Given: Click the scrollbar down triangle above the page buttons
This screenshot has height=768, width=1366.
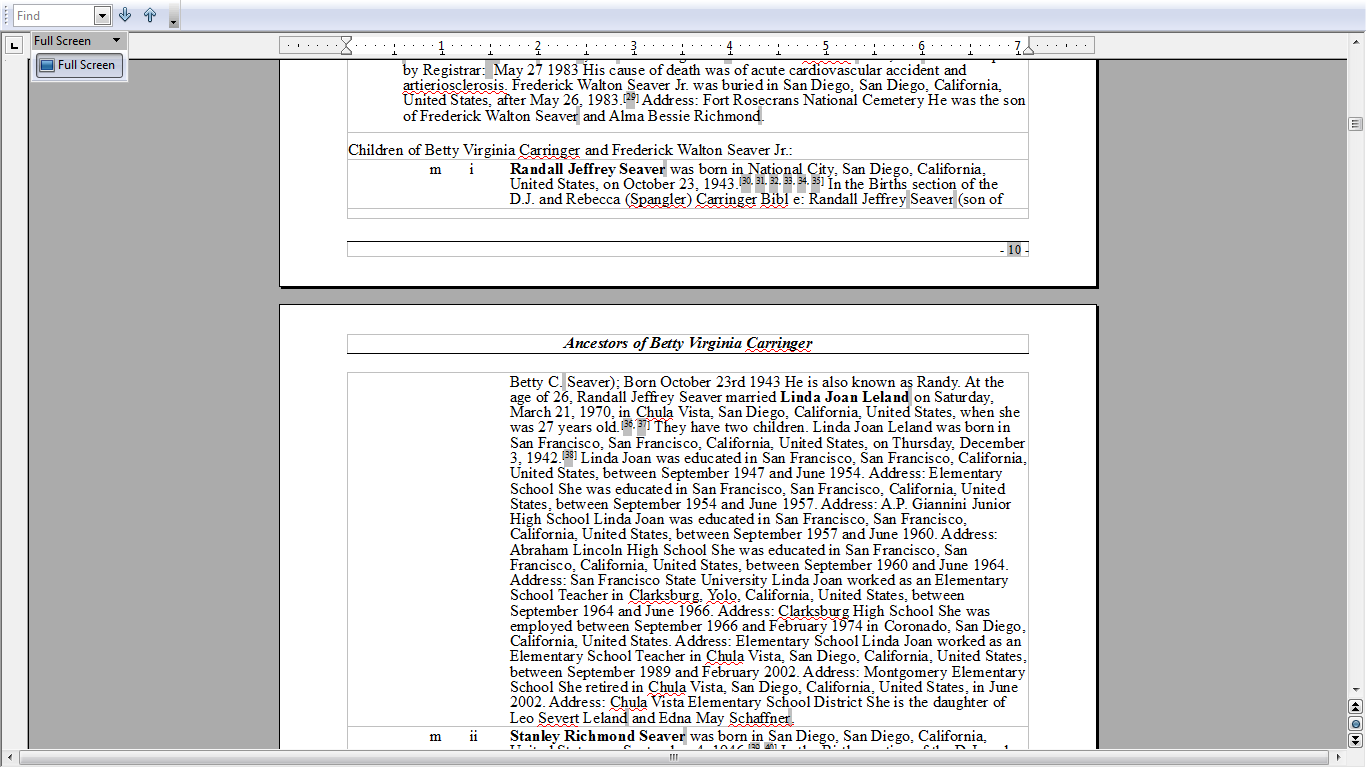Looking at the screenshot, I should click(1355, 690).
